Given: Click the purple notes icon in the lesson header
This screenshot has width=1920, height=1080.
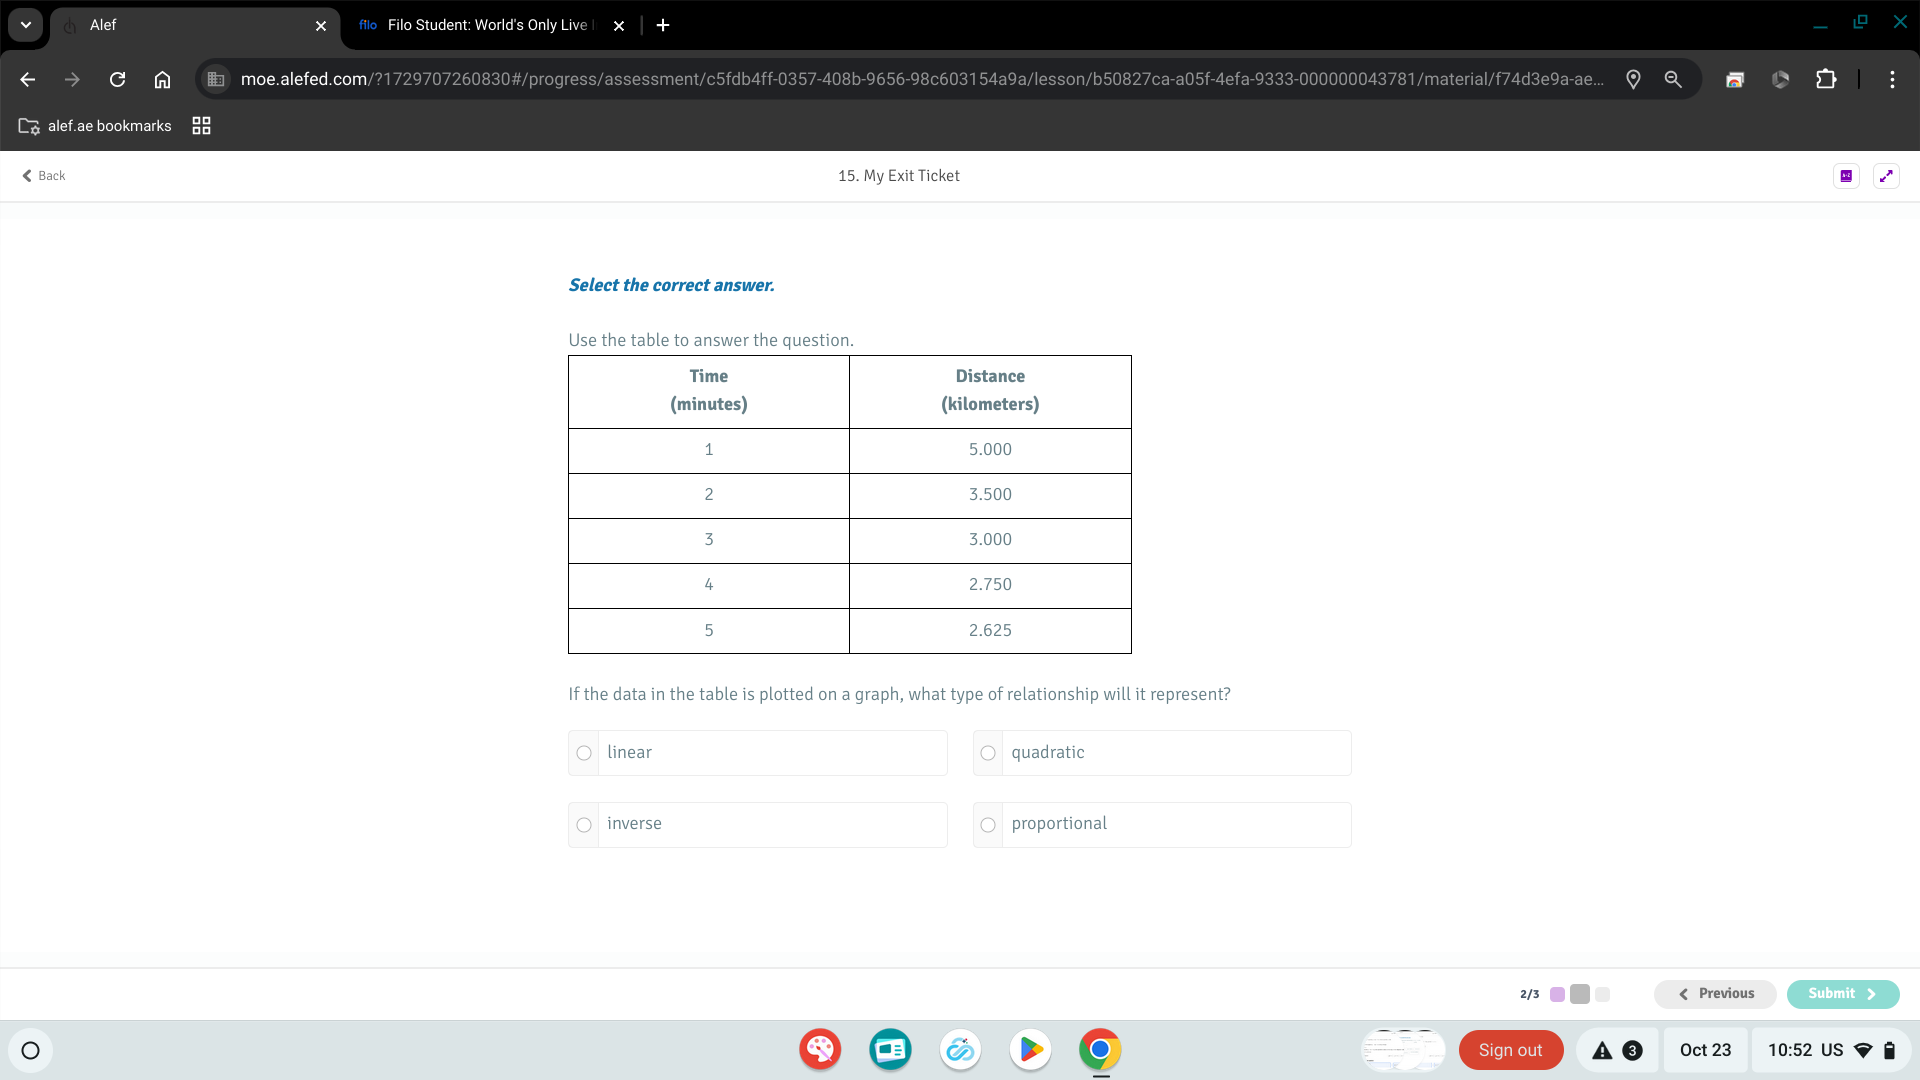Looking at the screenshot, I should pyautogui.click(x=1846, y=176).
